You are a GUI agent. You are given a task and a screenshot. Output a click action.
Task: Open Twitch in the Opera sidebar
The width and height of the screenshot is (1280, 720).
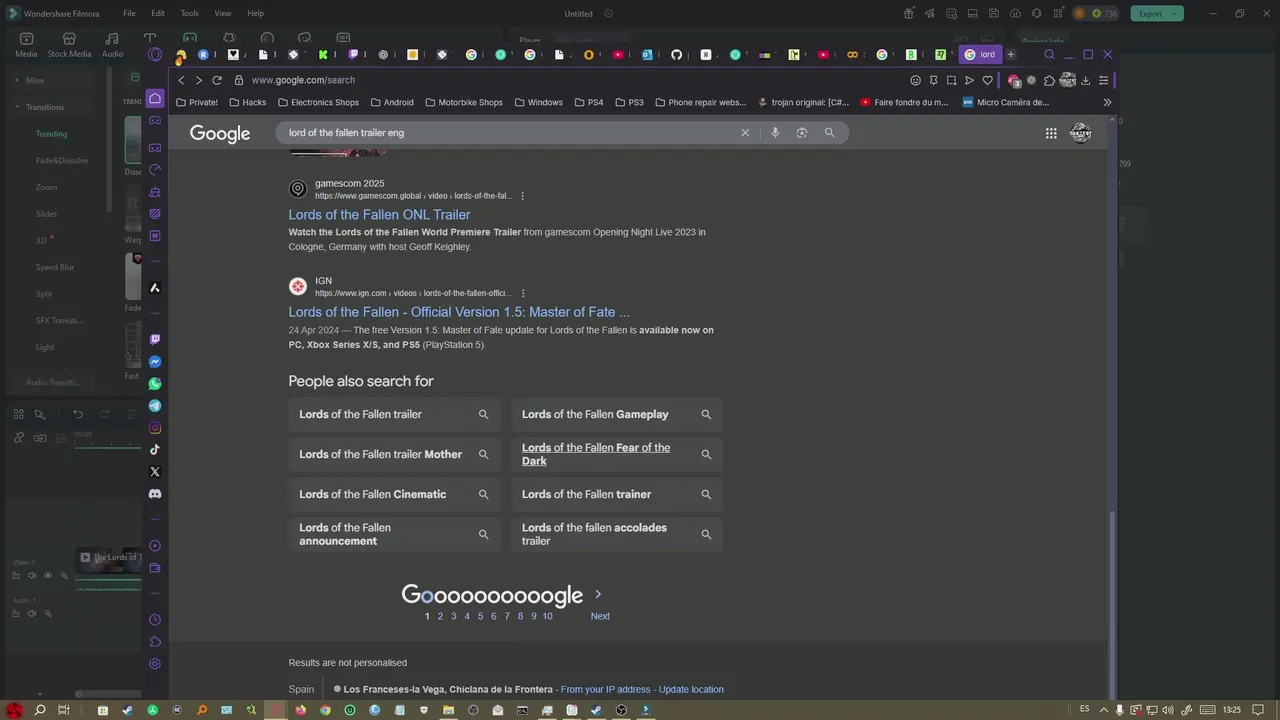tap(155, 340)
